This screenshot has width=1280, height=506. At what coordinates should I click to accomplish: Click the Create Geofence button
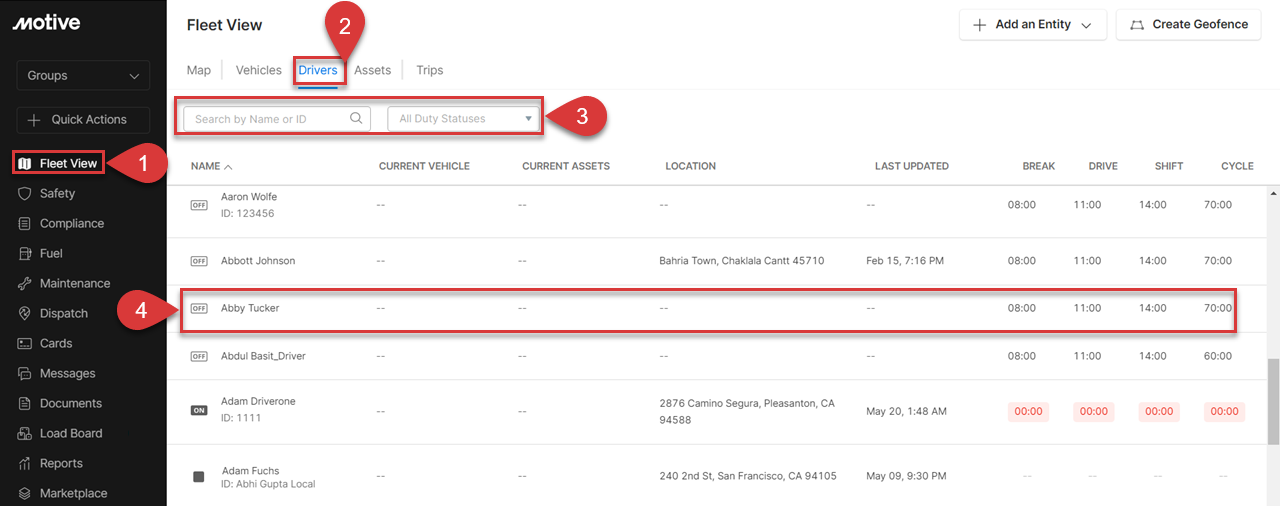tap(1188, 24)
